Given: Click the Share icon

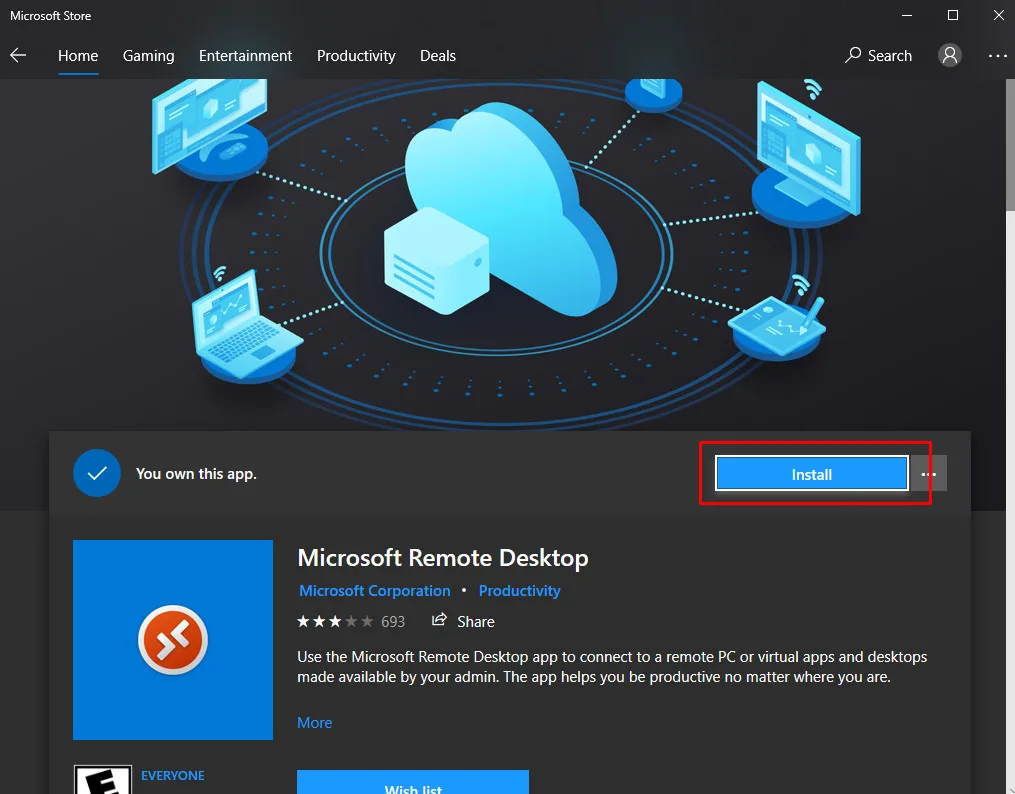Looking at the screenshot, I should click(439, 620).
